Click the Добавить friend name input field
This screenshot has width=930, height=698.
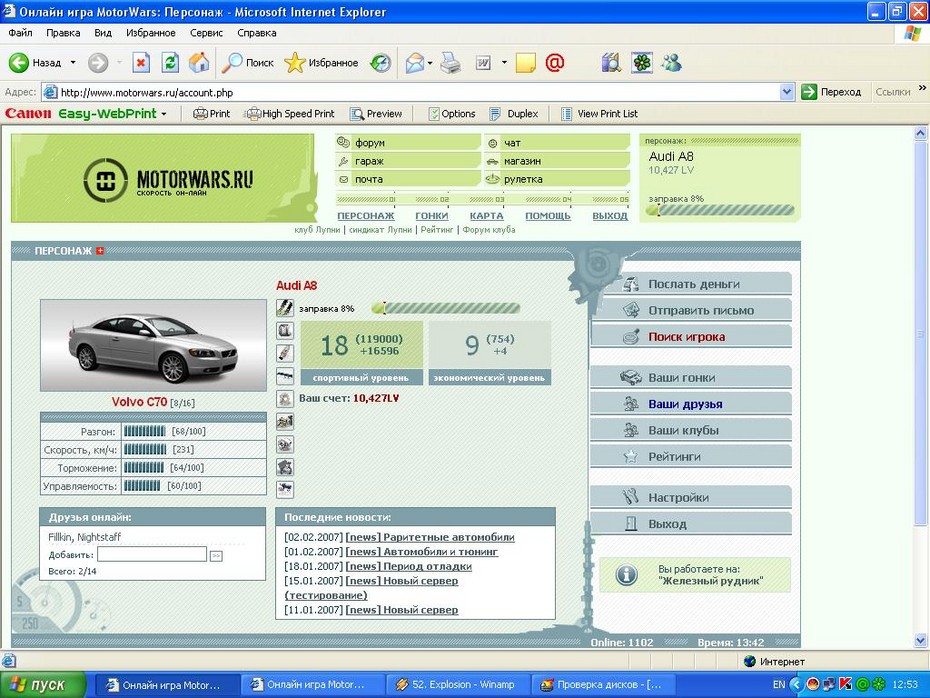coord(152,554)
